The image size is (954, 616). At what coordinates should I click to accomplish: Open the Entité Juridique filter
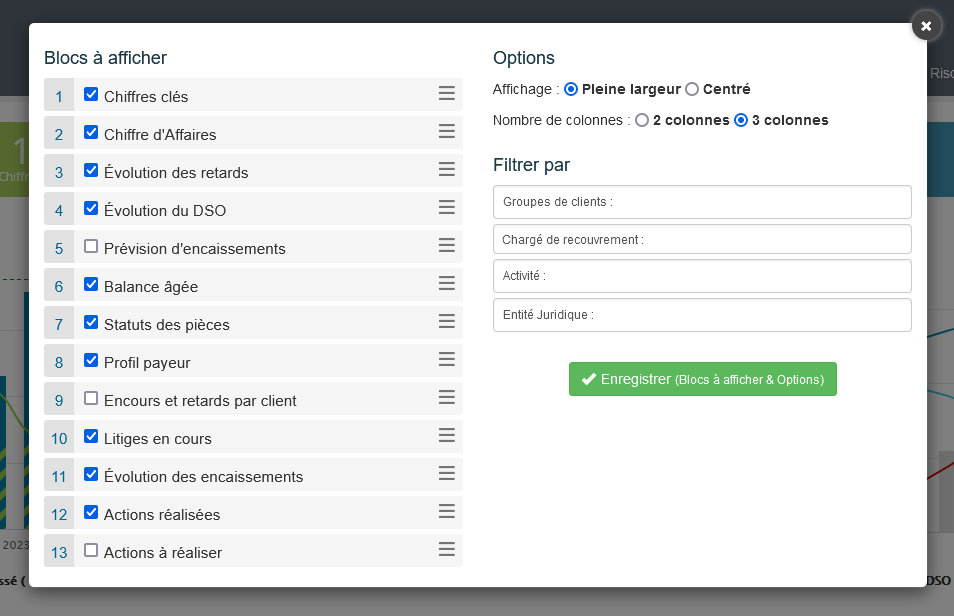point(702,314)
